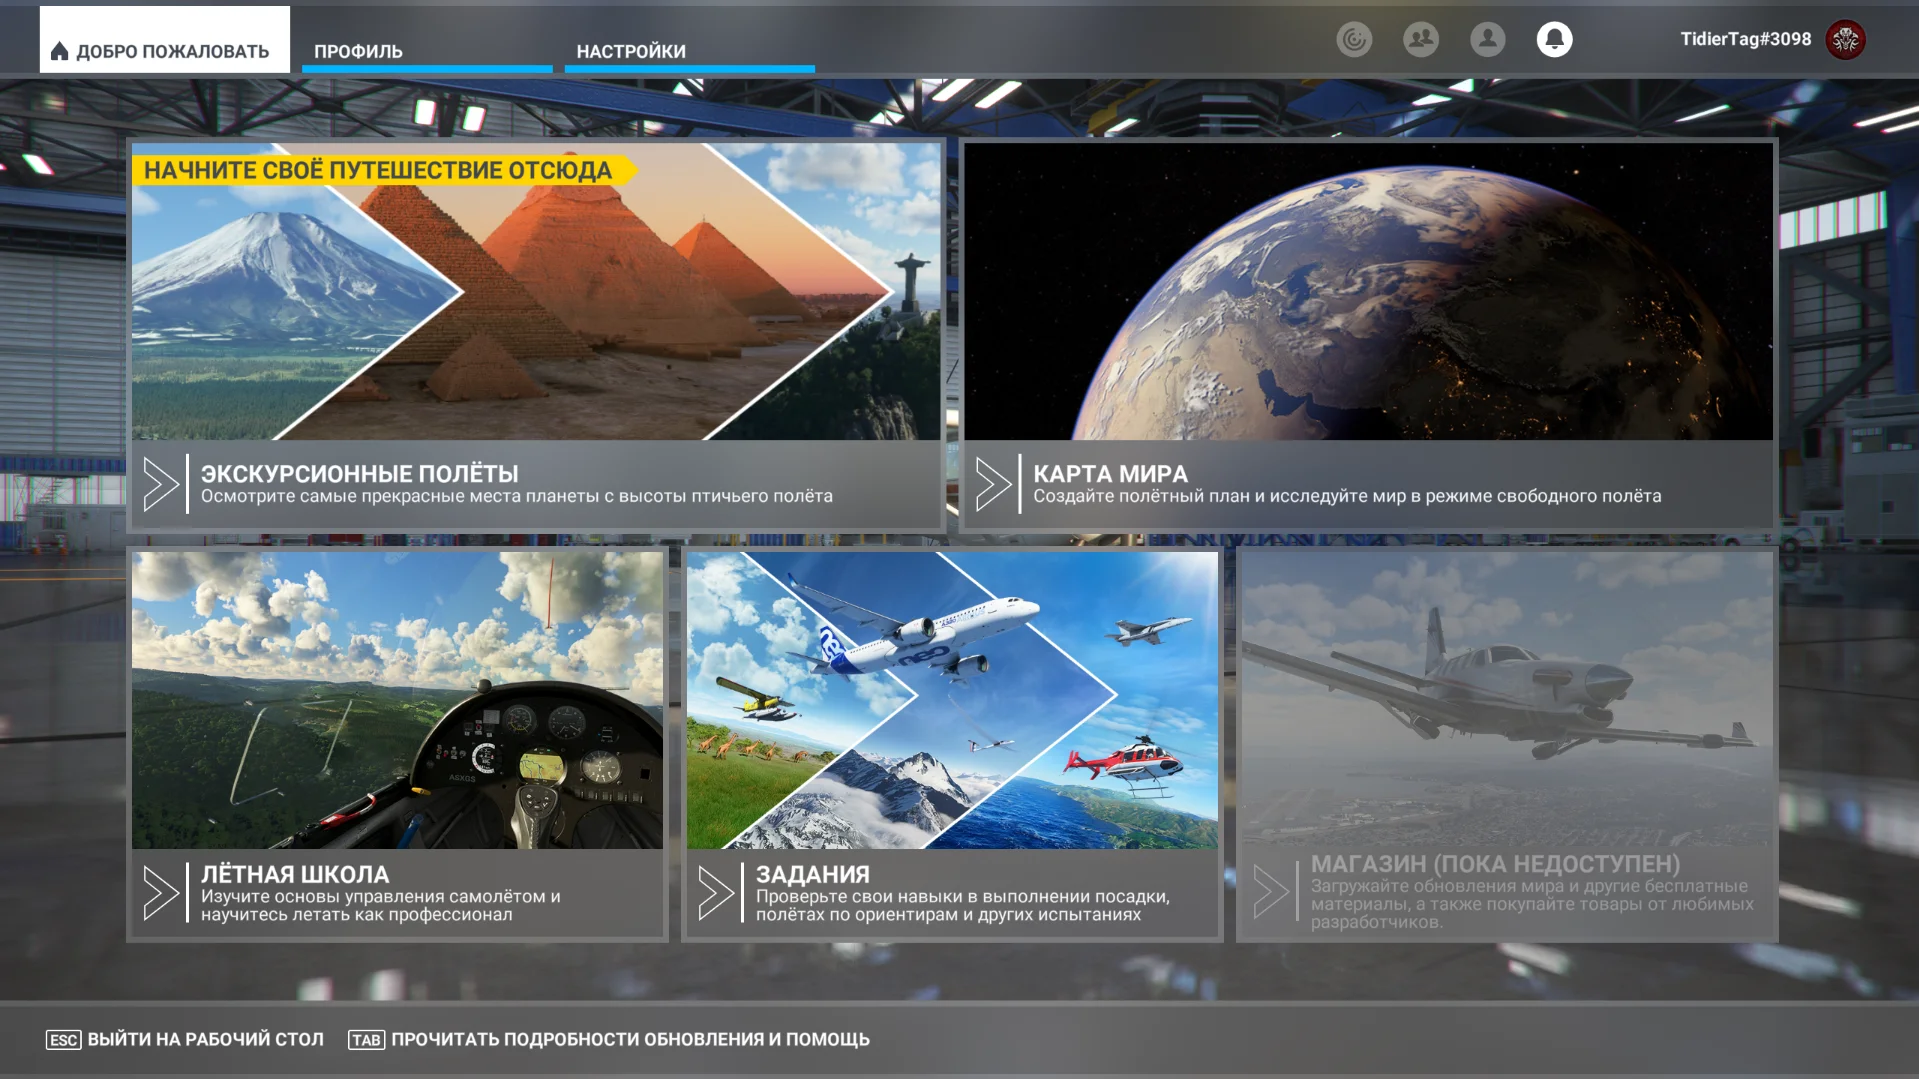The height and width of the screenshot is (1079, 1919).
Task: Open the ДОБРО ПОЖАЛОВАТЬ home tab
Action: (x=165, y=40)
